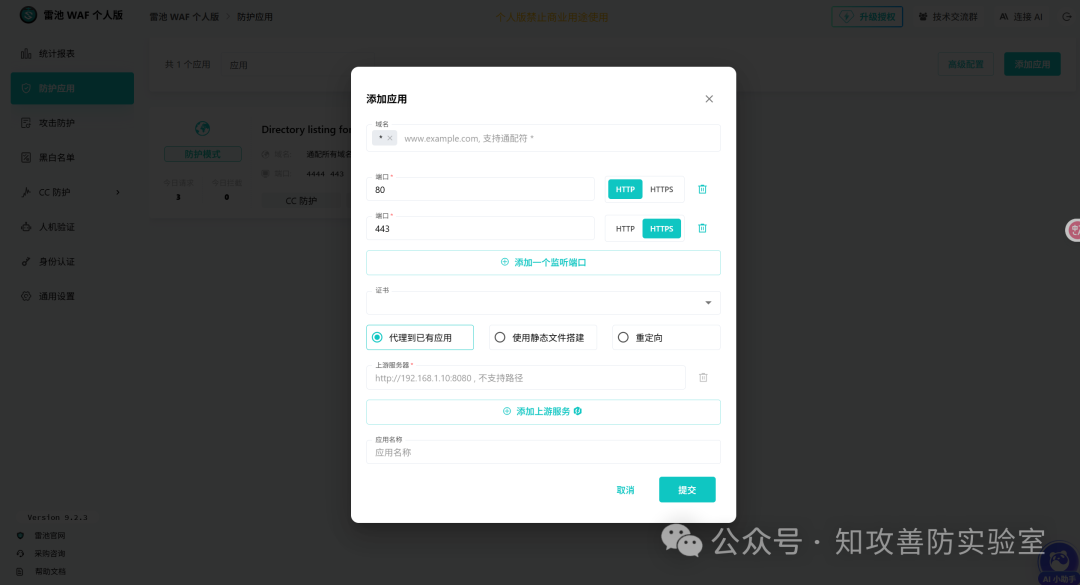Select HTTP for port 80
This screenshot has height=585, width=1080.
[x=625, y=189]
